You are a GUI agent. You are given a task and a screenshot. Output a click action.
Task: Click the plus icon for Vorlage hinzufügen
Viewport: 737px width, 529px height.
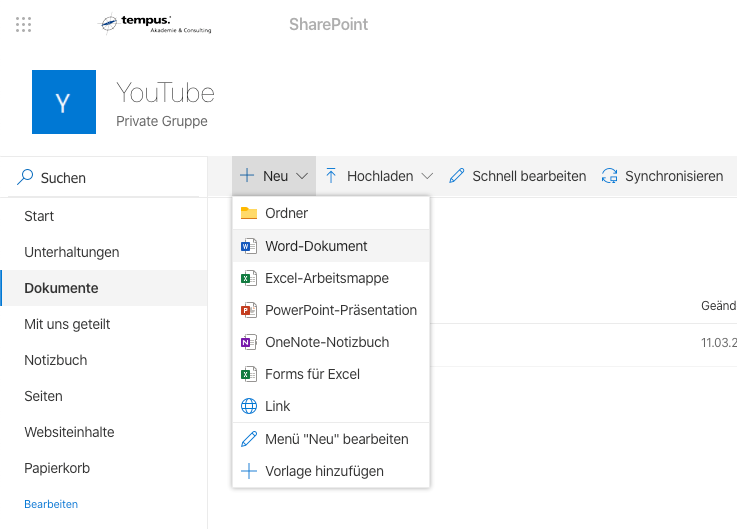[249, 471]
